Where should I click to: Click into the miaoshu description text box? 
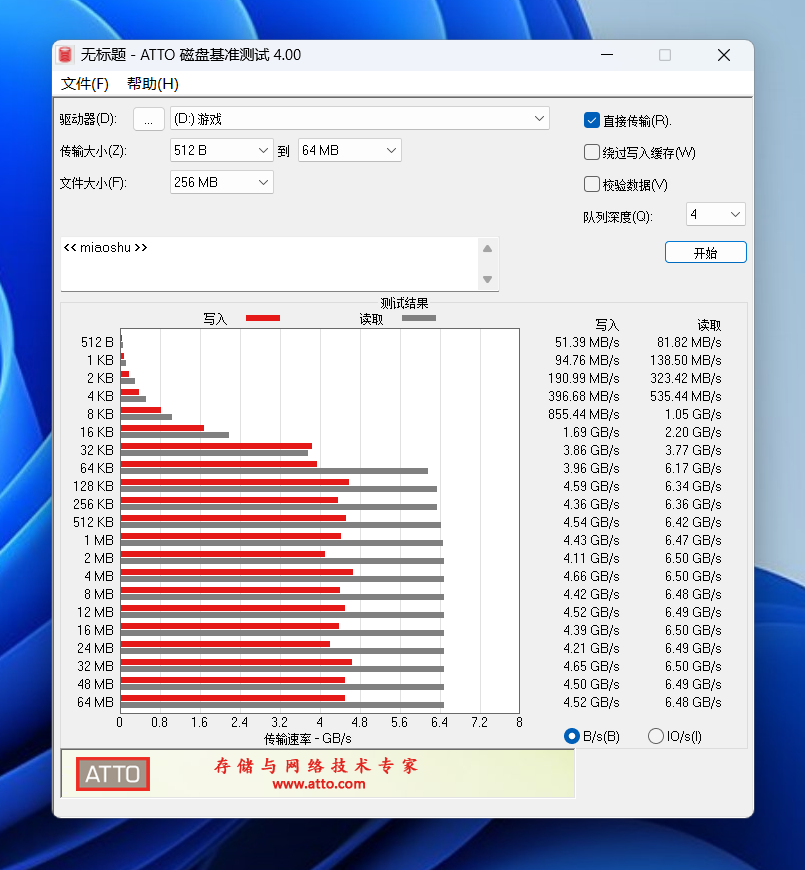click(269, 264)
